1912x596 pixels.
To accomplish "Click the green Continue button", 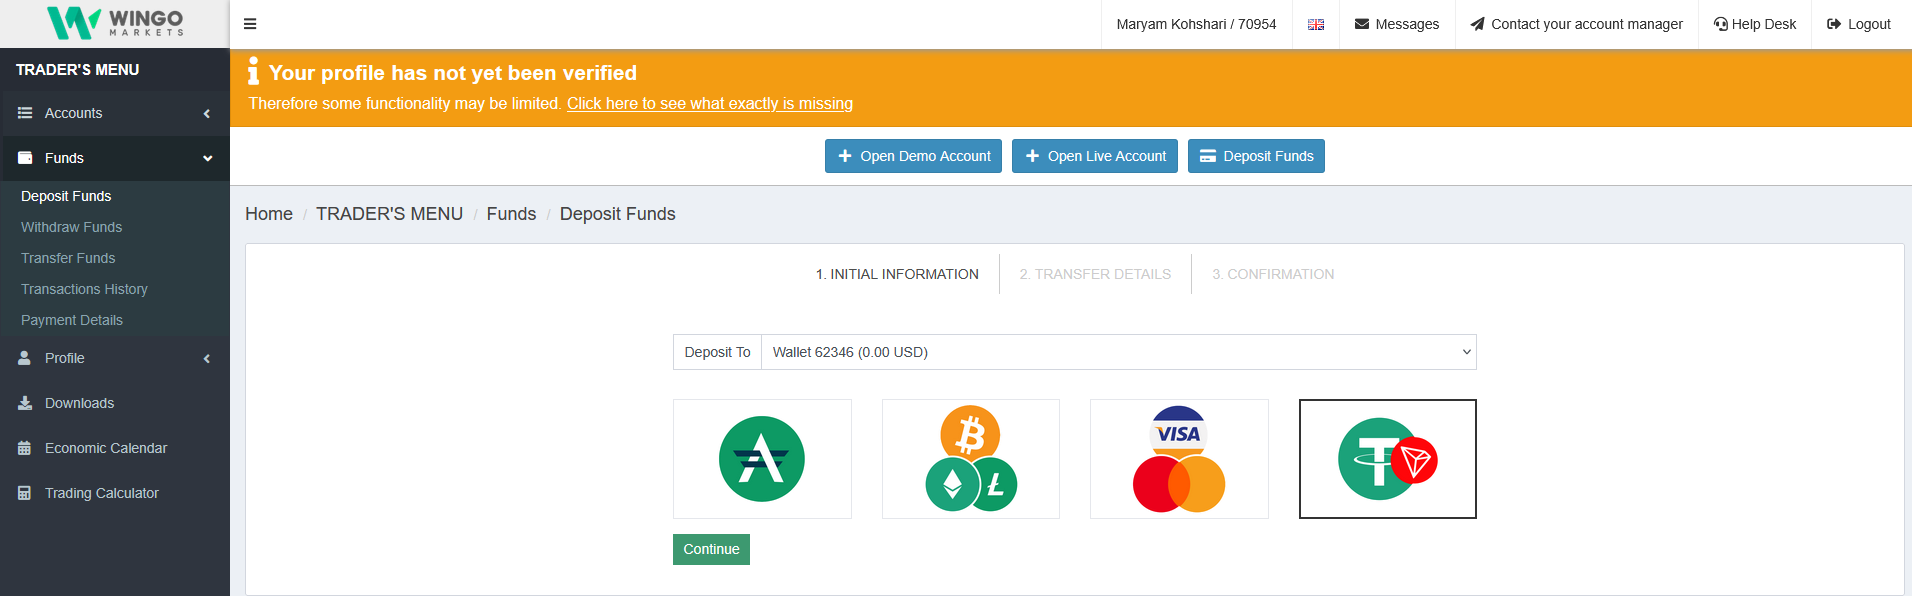I will [x=711, y=549].
